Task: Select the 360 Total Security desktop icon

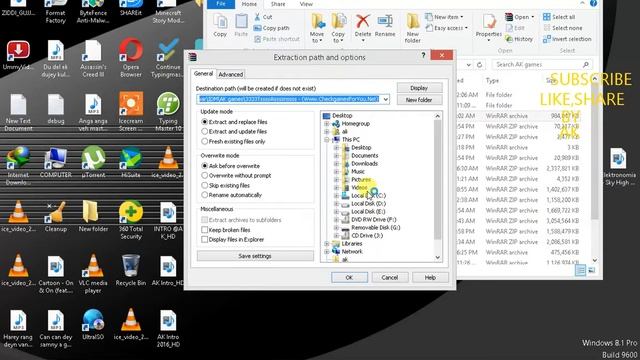Action: (x=131, y=220)
